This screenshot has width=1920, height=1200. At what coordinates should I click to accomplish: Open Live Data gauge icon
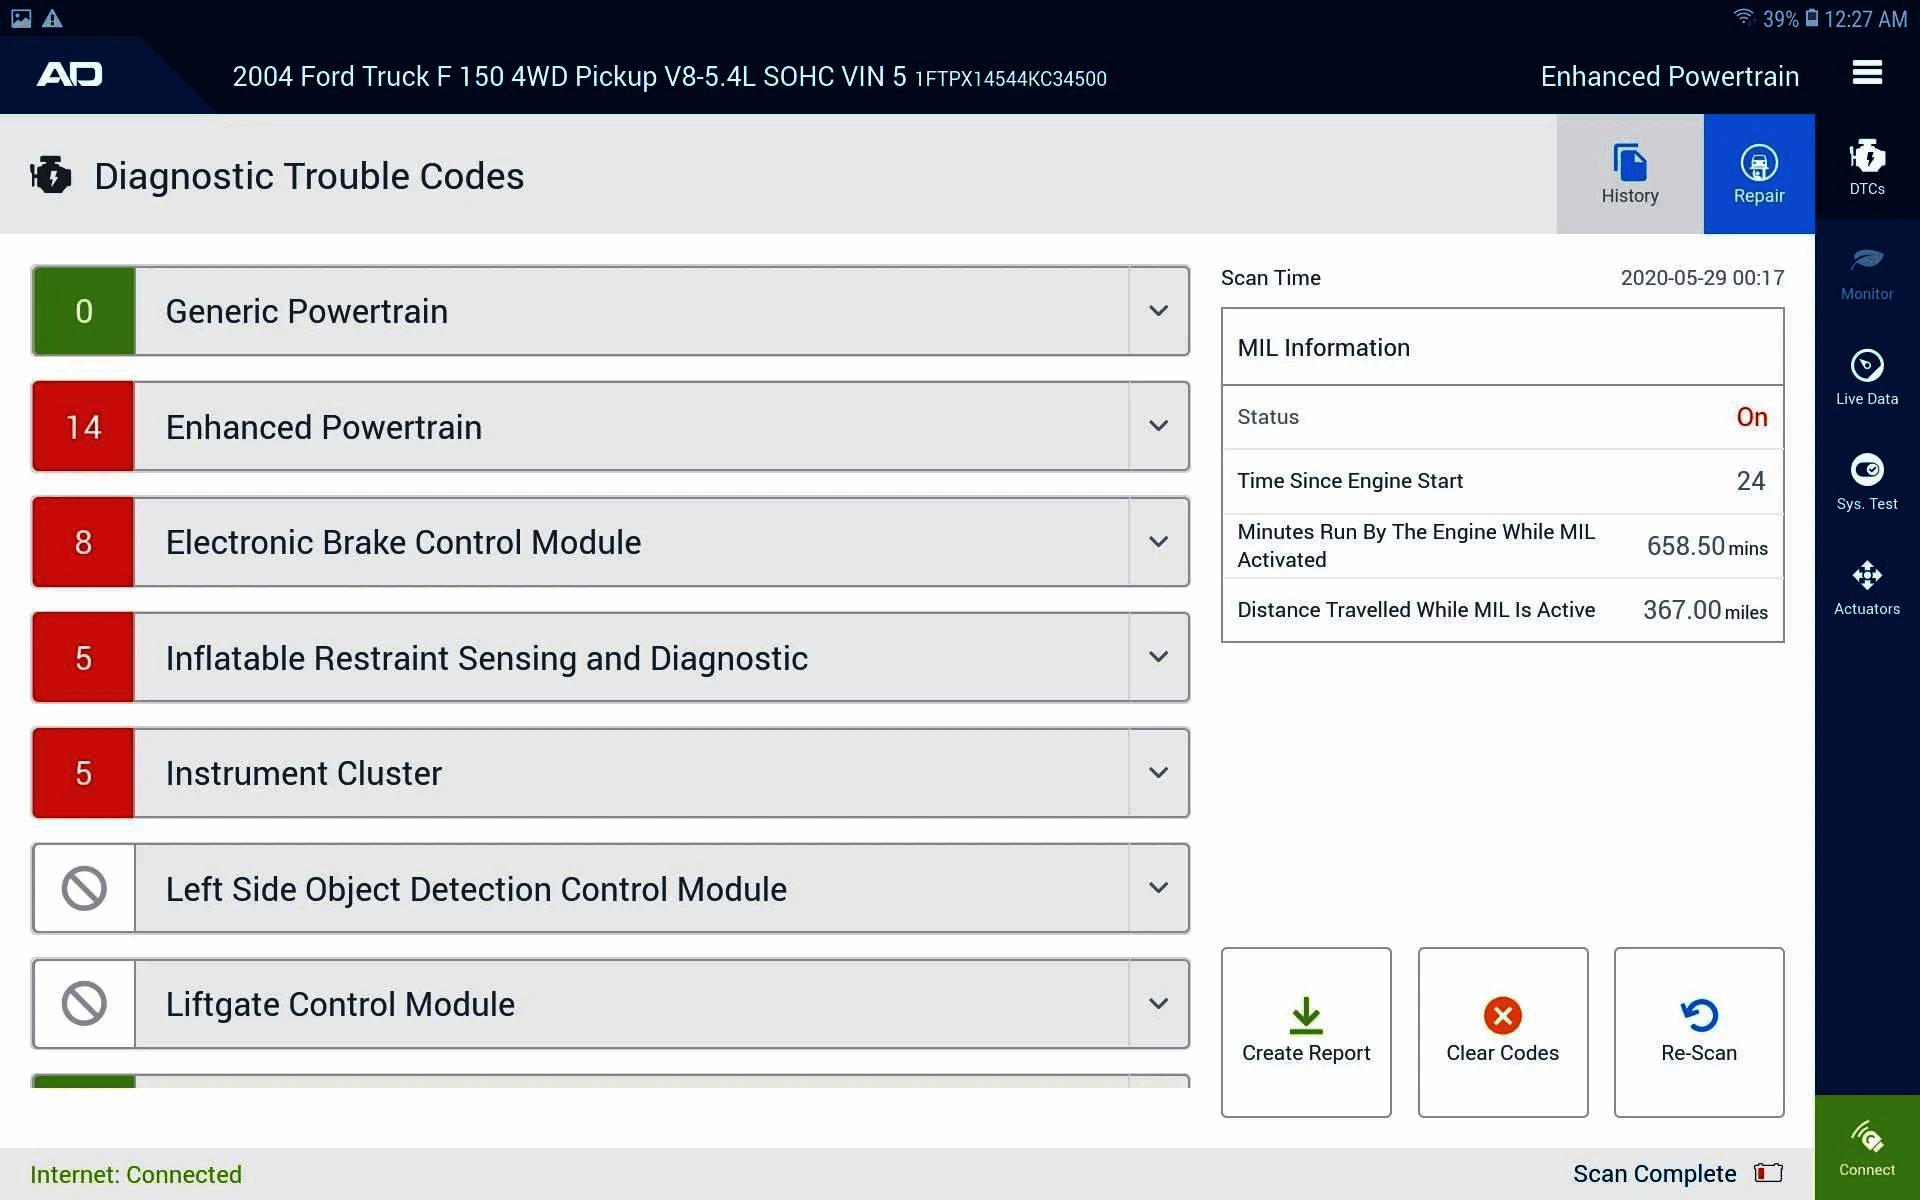[1866, 377]
